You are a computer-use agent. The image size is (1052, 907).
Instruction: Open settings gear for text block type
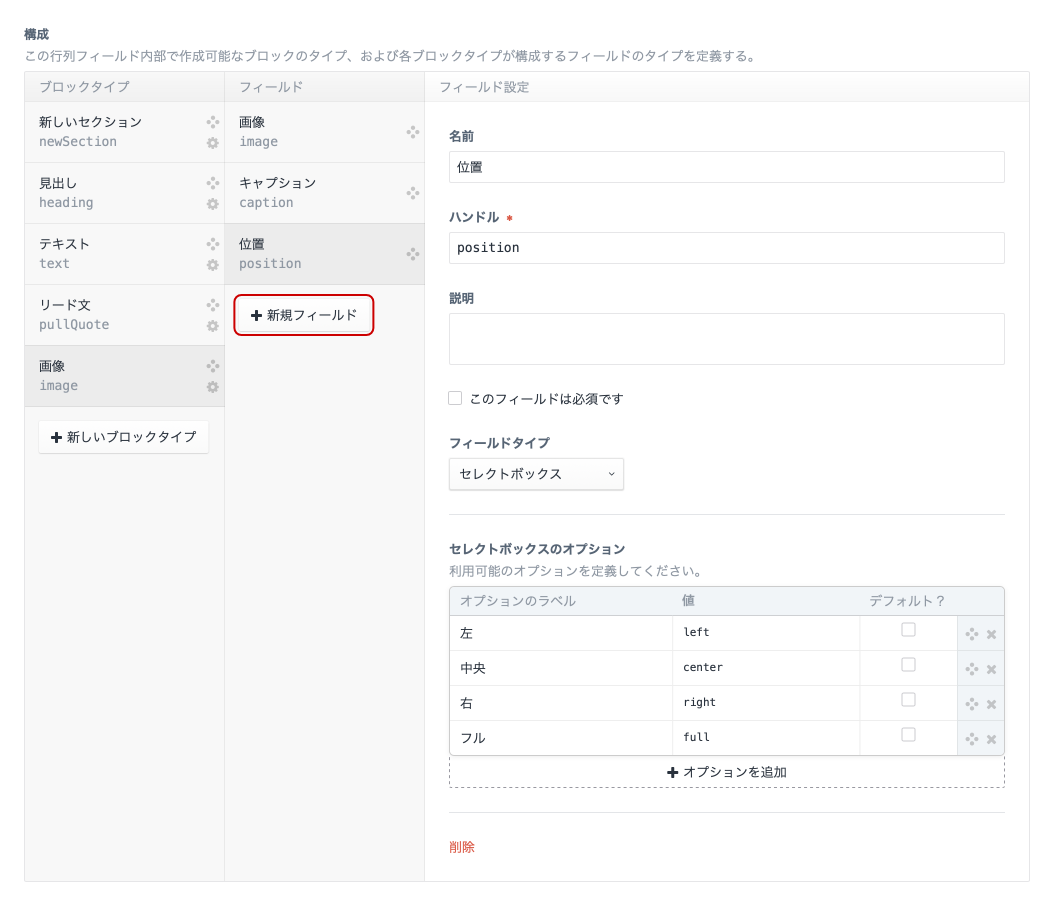click(212, 265)
